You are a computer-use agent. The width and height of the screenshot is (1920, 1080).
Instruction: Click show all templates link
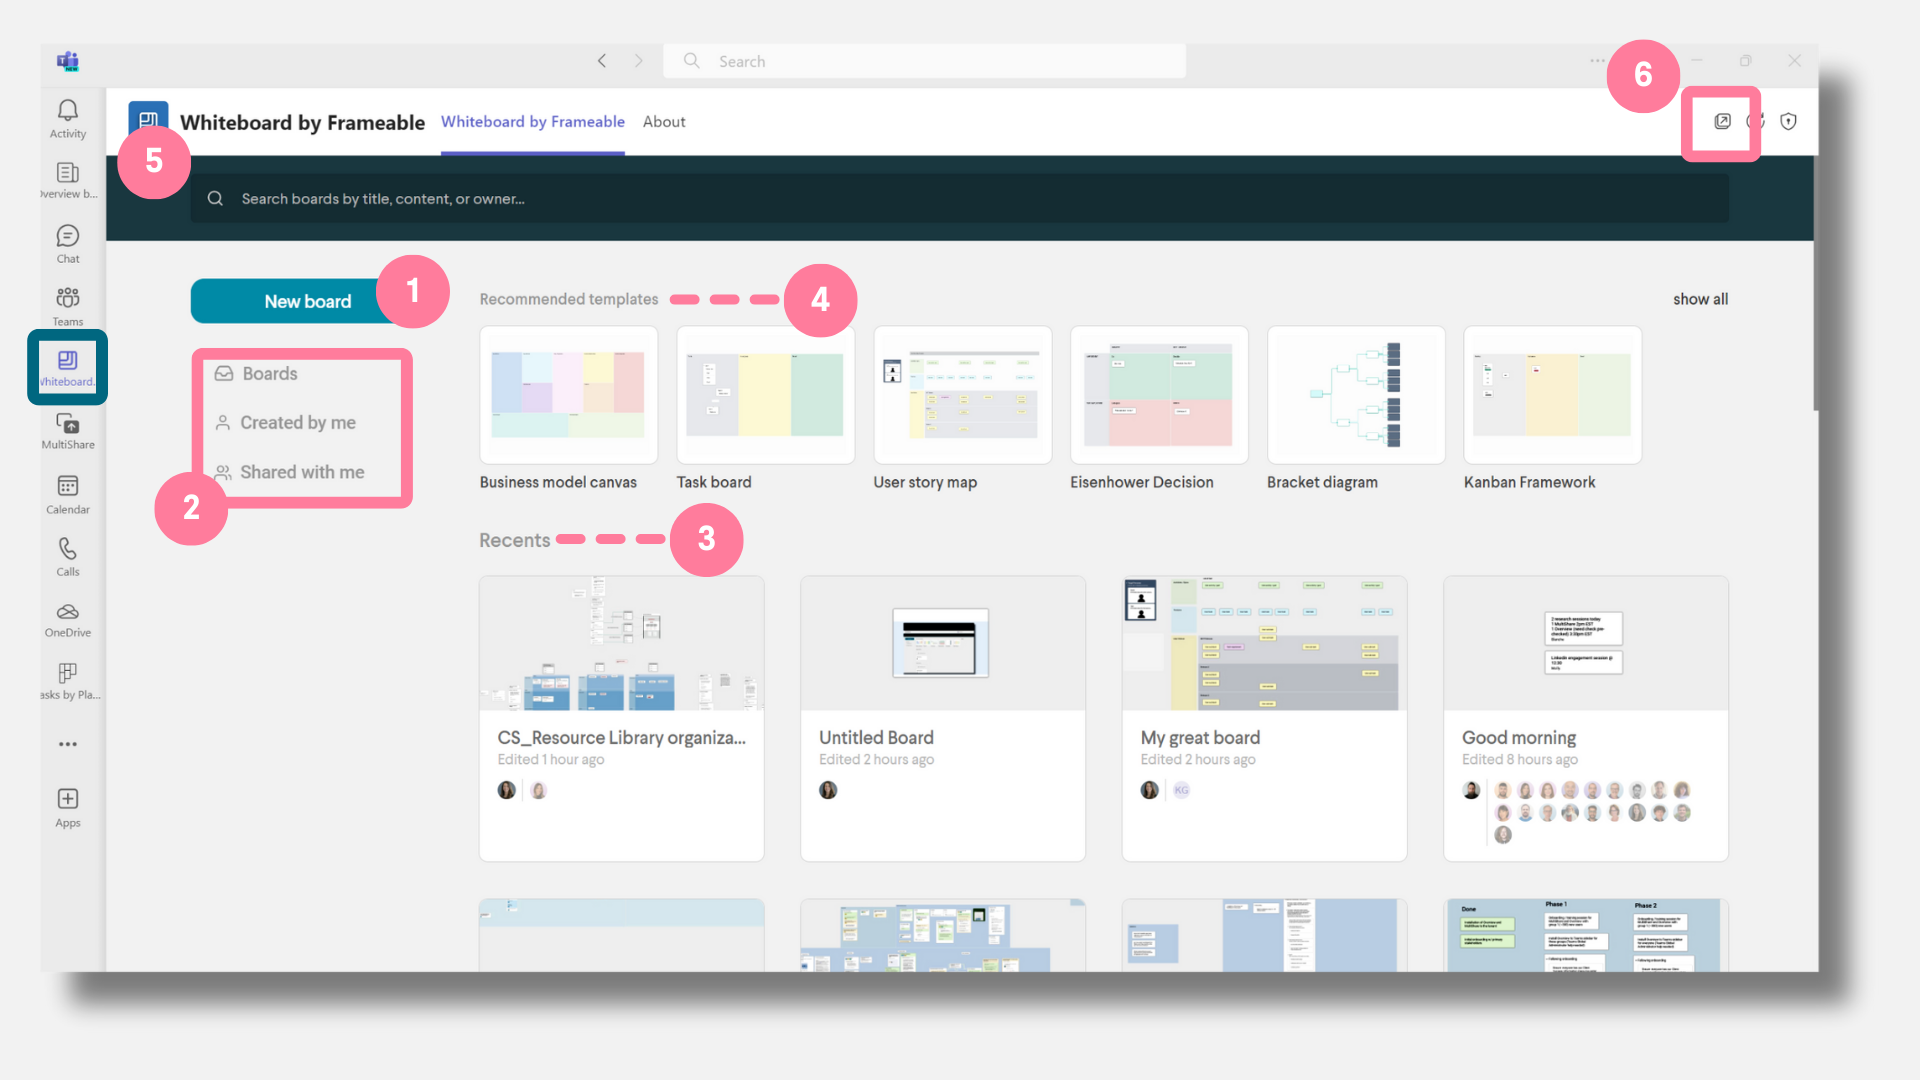[x=1700, y=299]
